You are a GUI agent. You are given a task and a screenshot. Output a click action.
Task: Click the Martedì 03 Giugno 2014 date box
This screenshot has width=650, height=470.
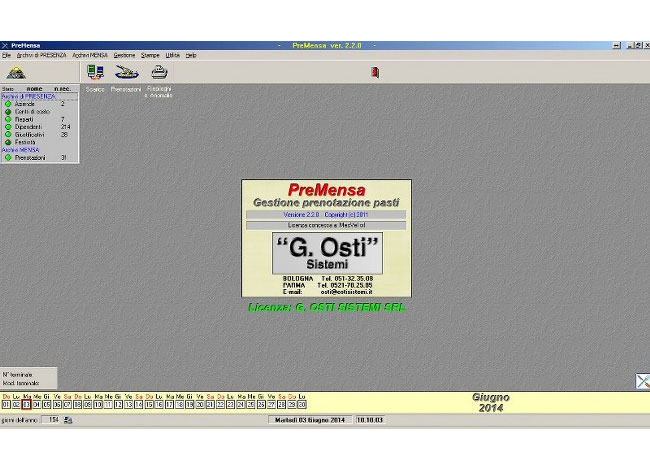[310, 420]
